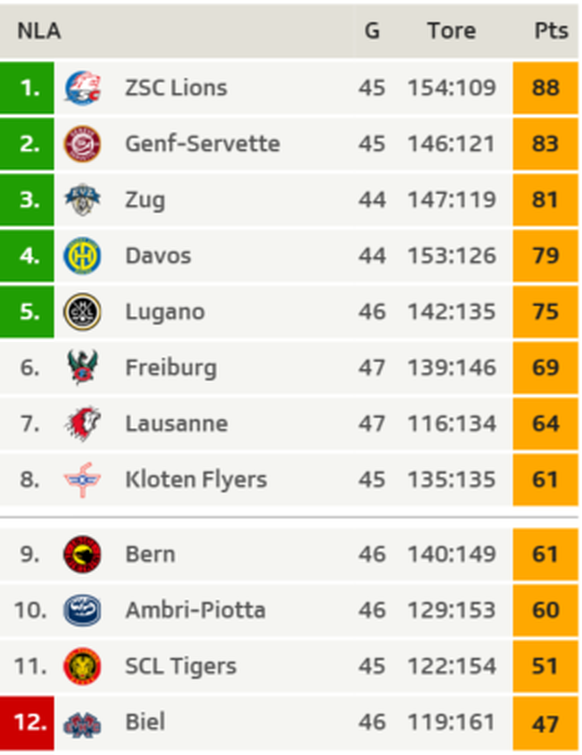Click the Freiburg dragon logo
The image size is (582, 755).
pos(82,367)
